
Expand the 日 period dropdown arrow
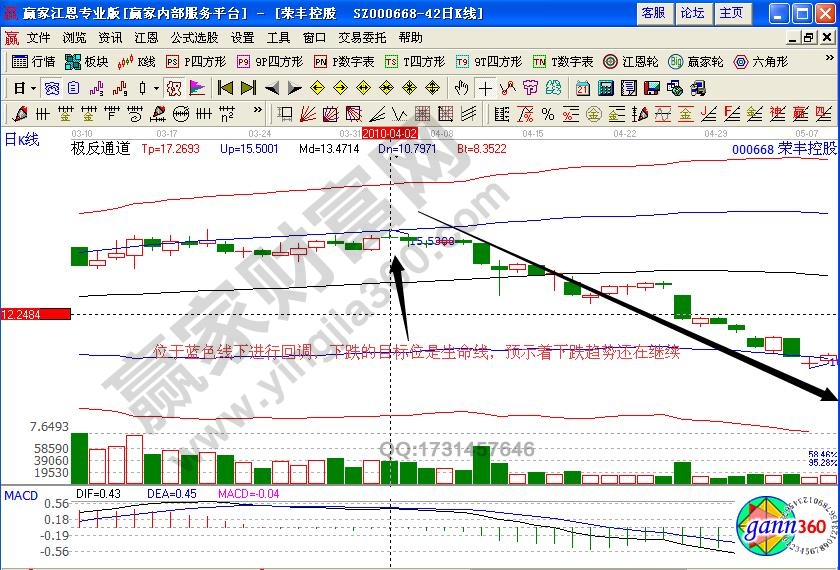click(33, 87)
